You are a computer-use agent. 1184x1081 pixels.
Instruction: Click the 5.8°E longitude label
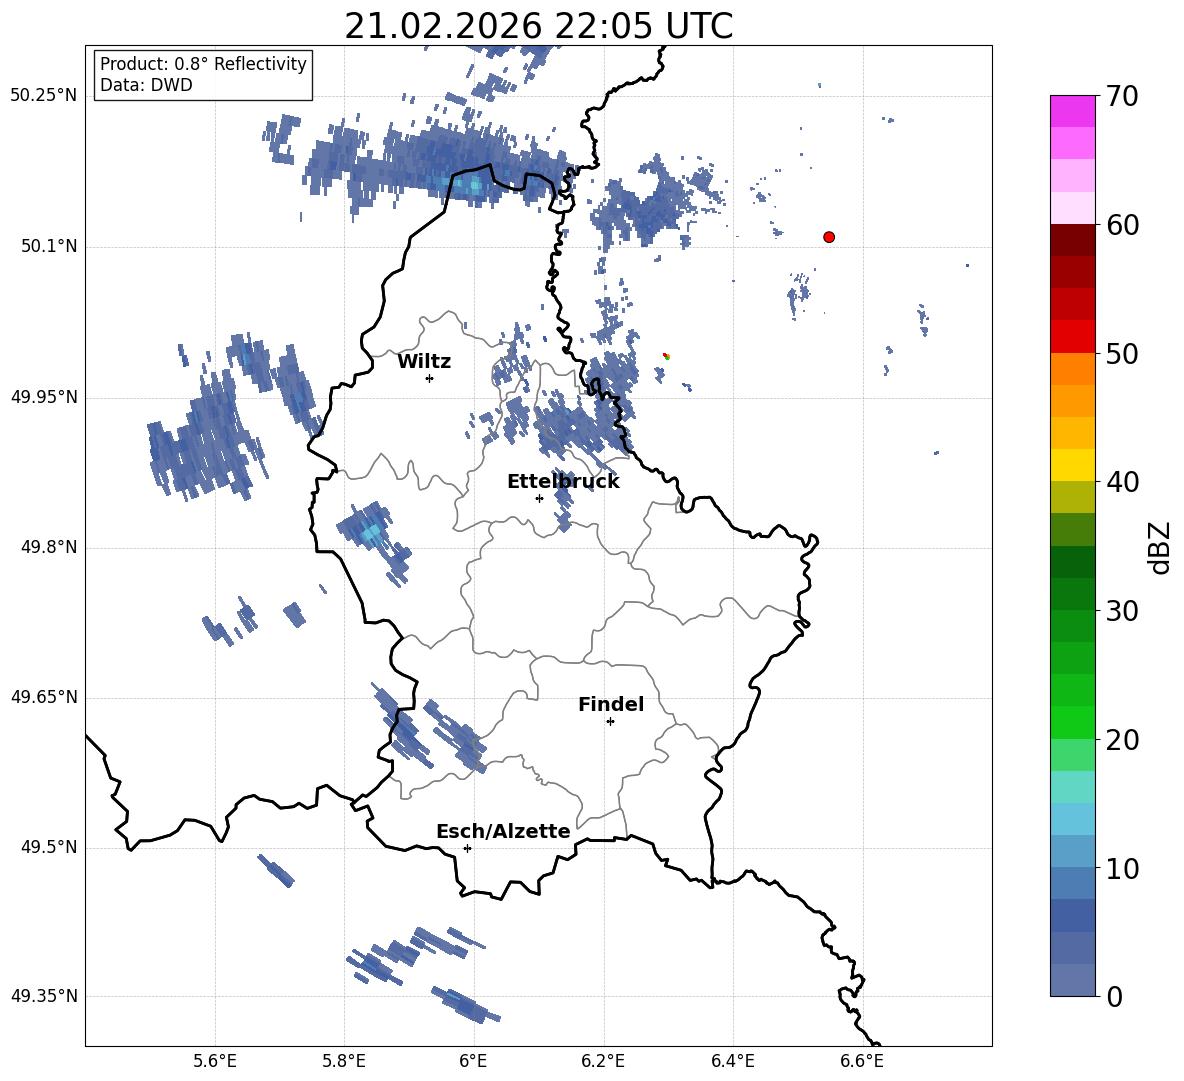click(x=344, y=1061)
